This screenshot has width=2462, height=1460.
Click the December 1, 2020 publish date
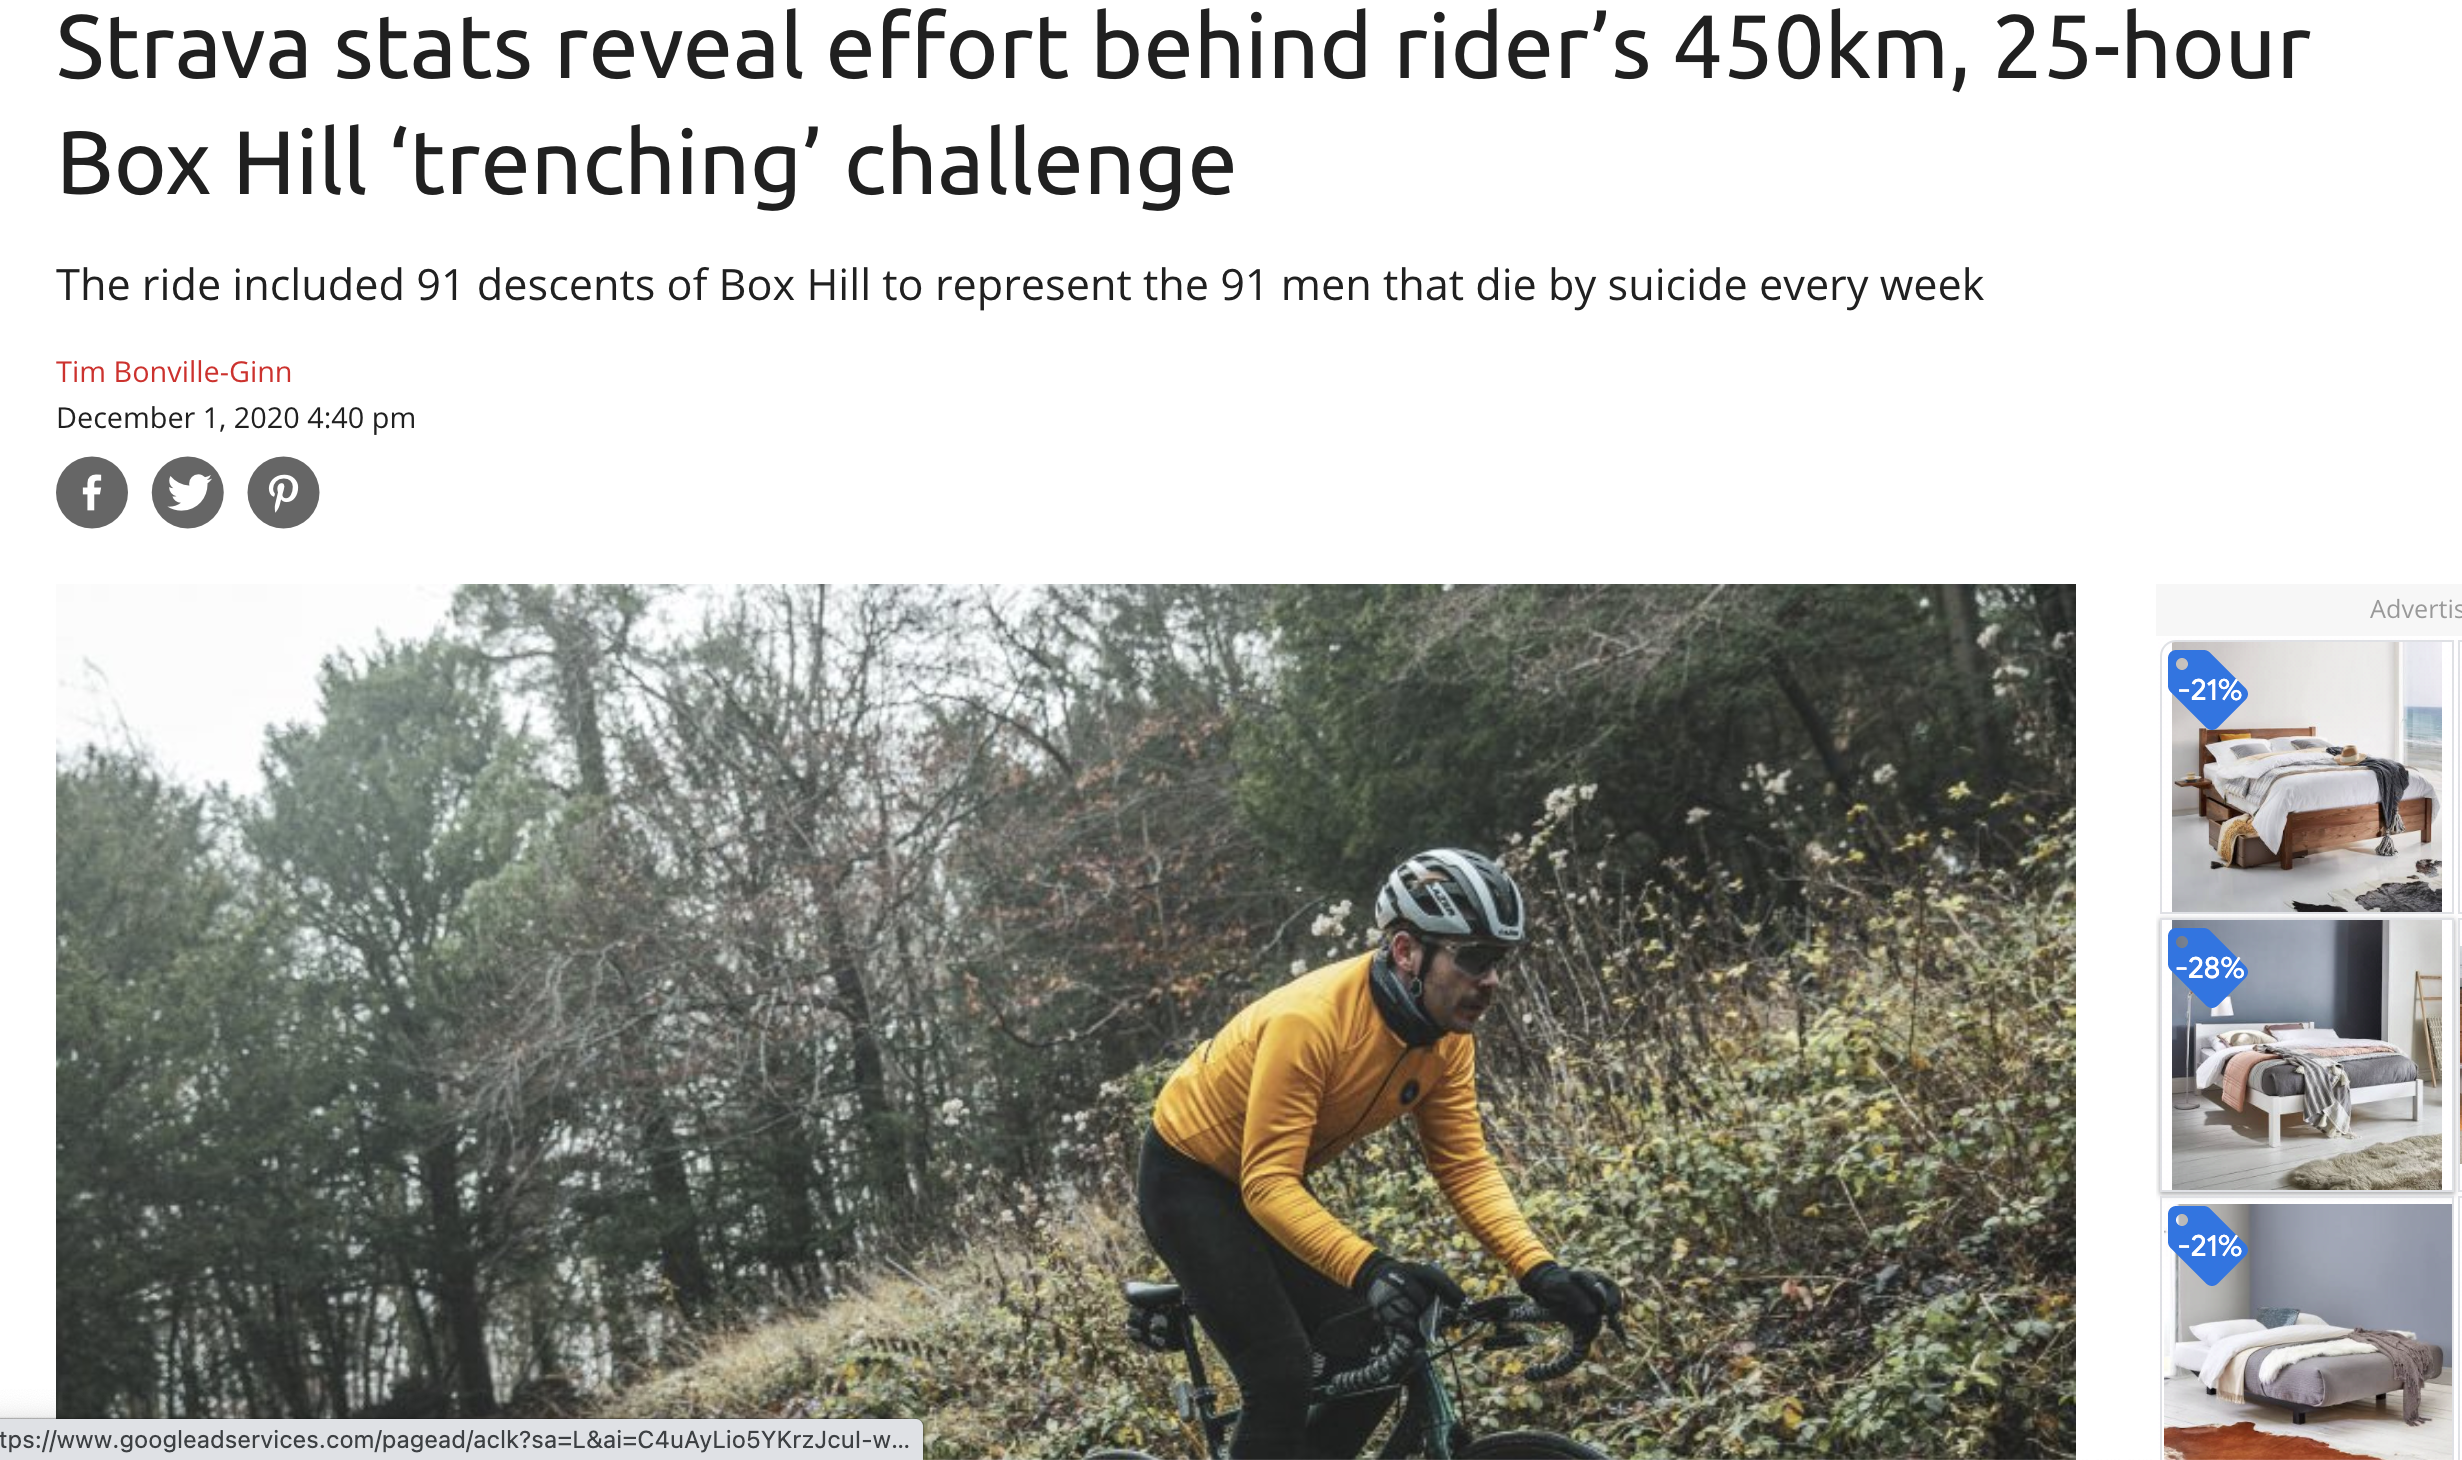236,418
